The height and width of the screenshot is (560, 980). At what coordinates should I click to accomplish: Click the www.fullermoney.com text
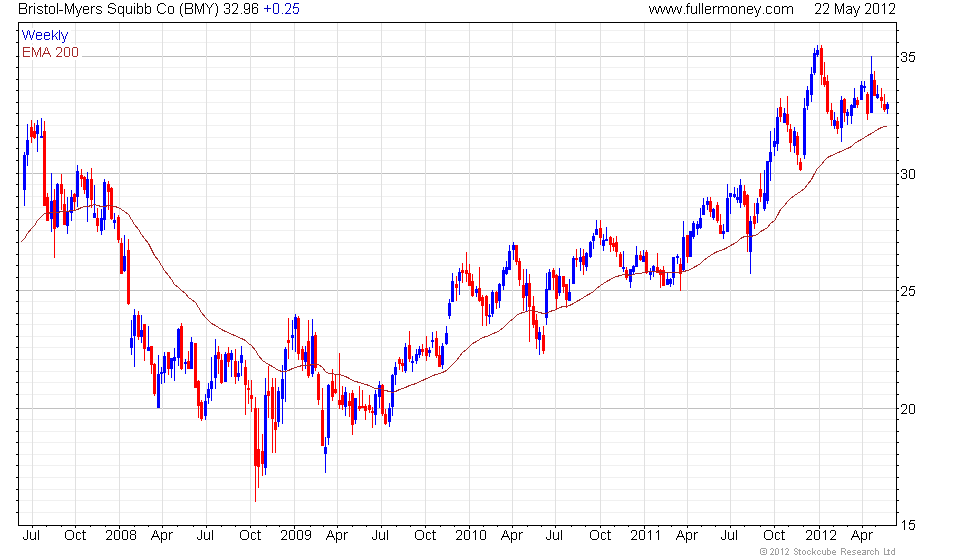pos(721,9)
